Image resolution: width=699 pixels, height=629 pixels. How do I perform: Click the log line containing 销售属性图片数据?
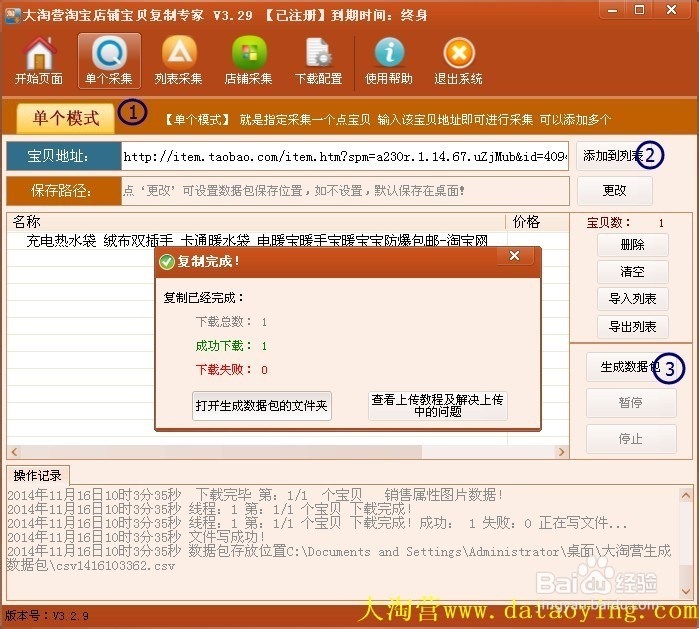(x=255, y=495)
